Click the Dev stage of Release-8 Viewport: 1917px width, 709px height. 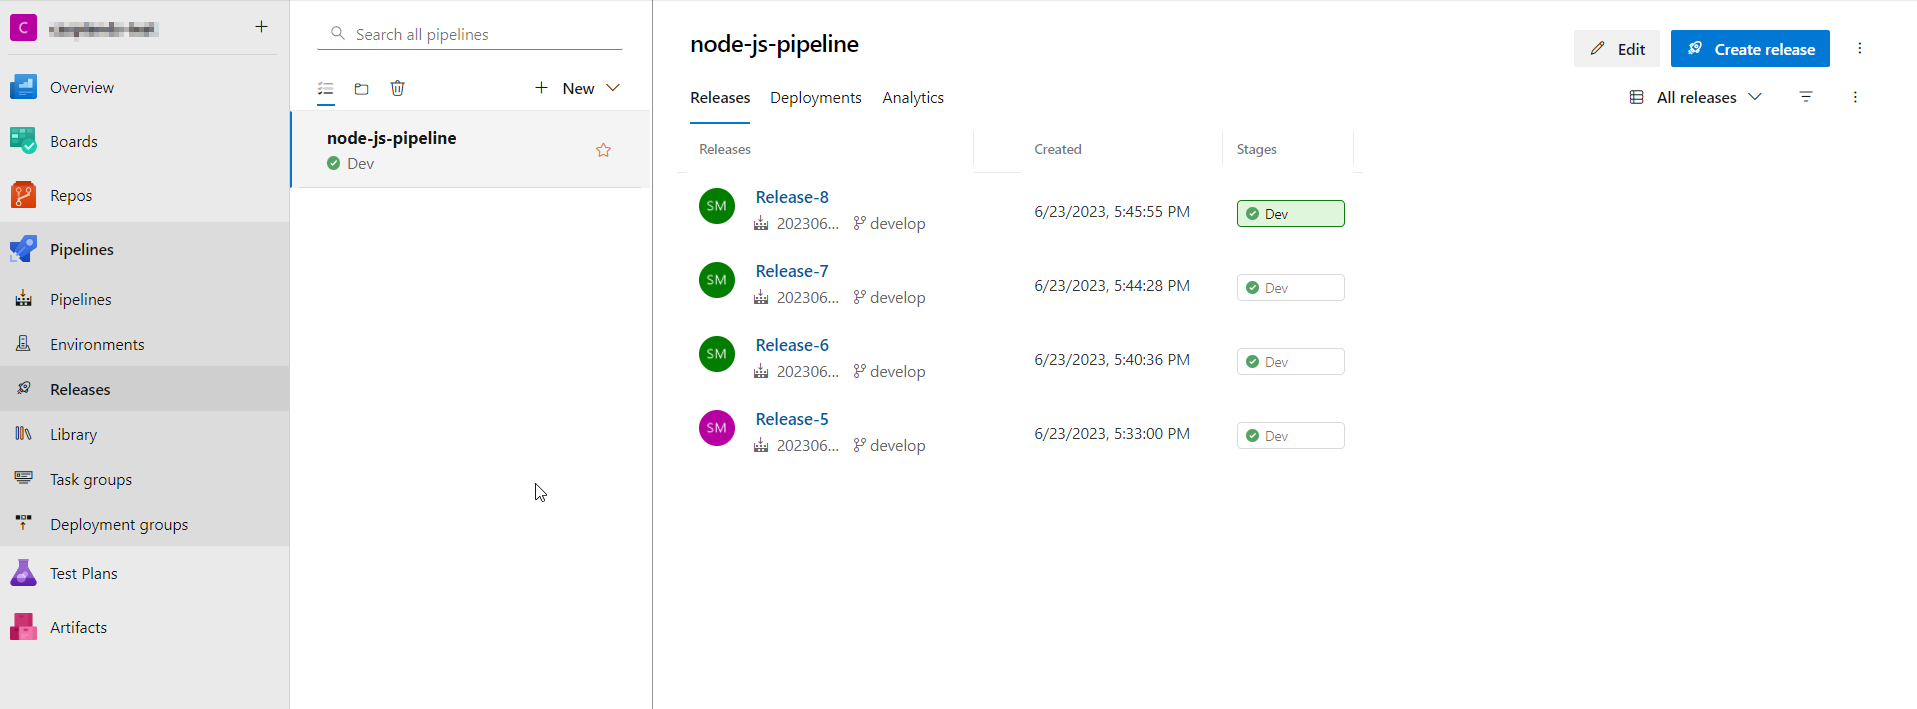(x=1291, y=214)
